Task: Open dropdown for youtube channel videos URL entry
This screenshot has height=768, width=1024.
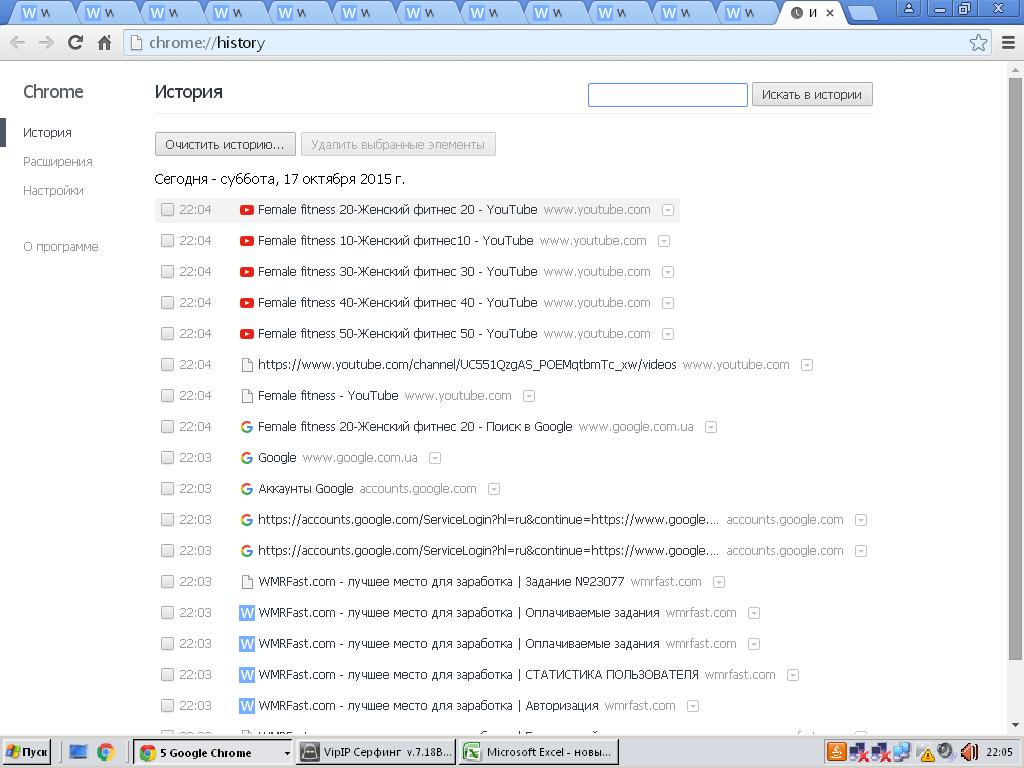Action: point(807,366)
